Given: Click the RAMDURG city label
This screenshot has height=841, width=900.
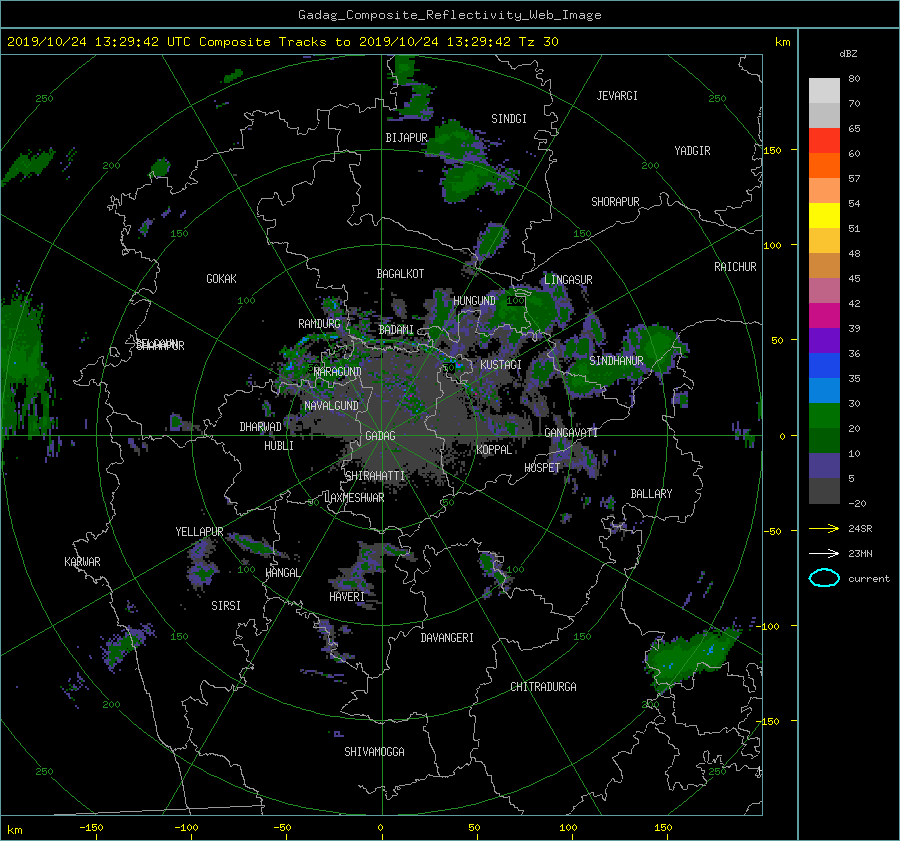Looking at the screenshot, I should click(319, 324).
